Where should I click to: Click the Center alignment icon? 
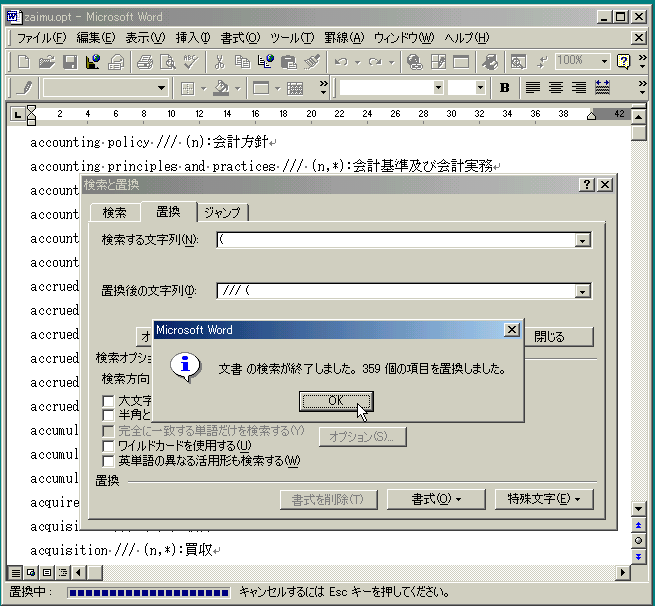point(556,88)
